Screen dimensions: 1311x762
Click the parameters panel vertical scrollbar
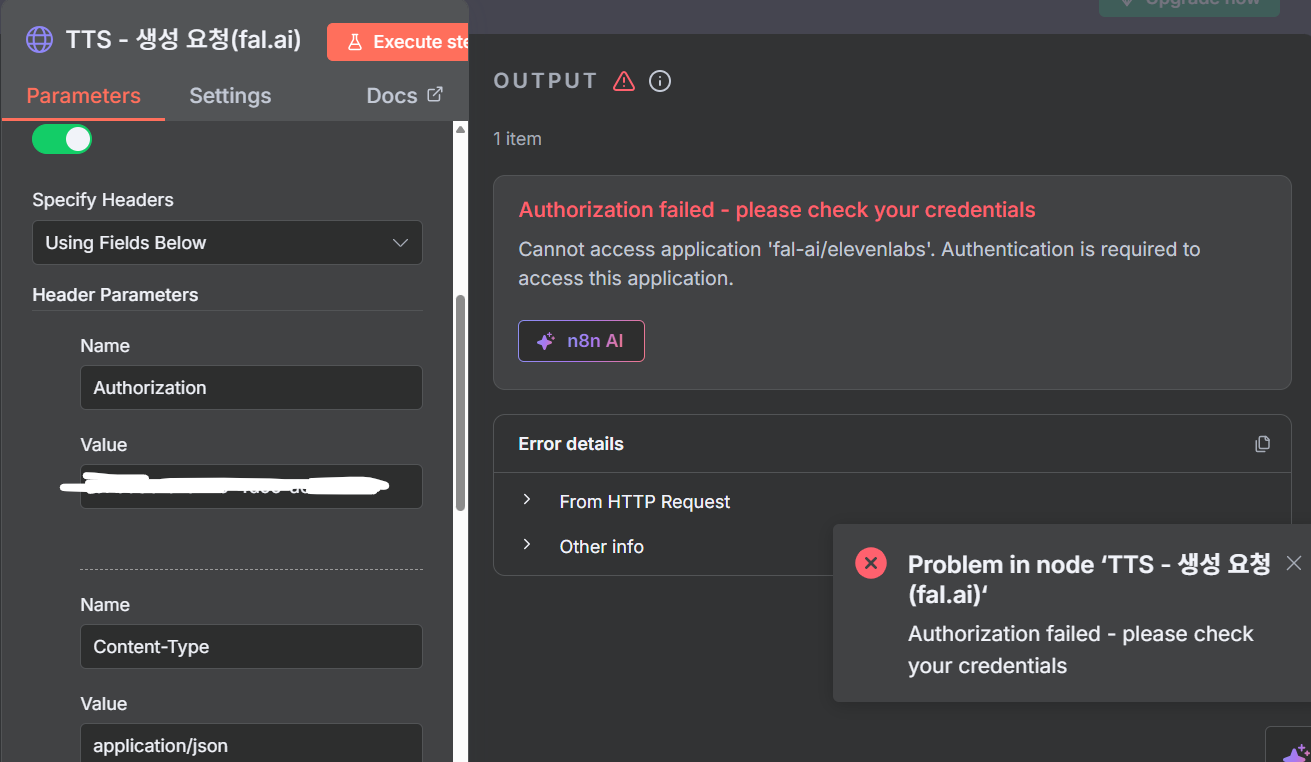[460, 400]
